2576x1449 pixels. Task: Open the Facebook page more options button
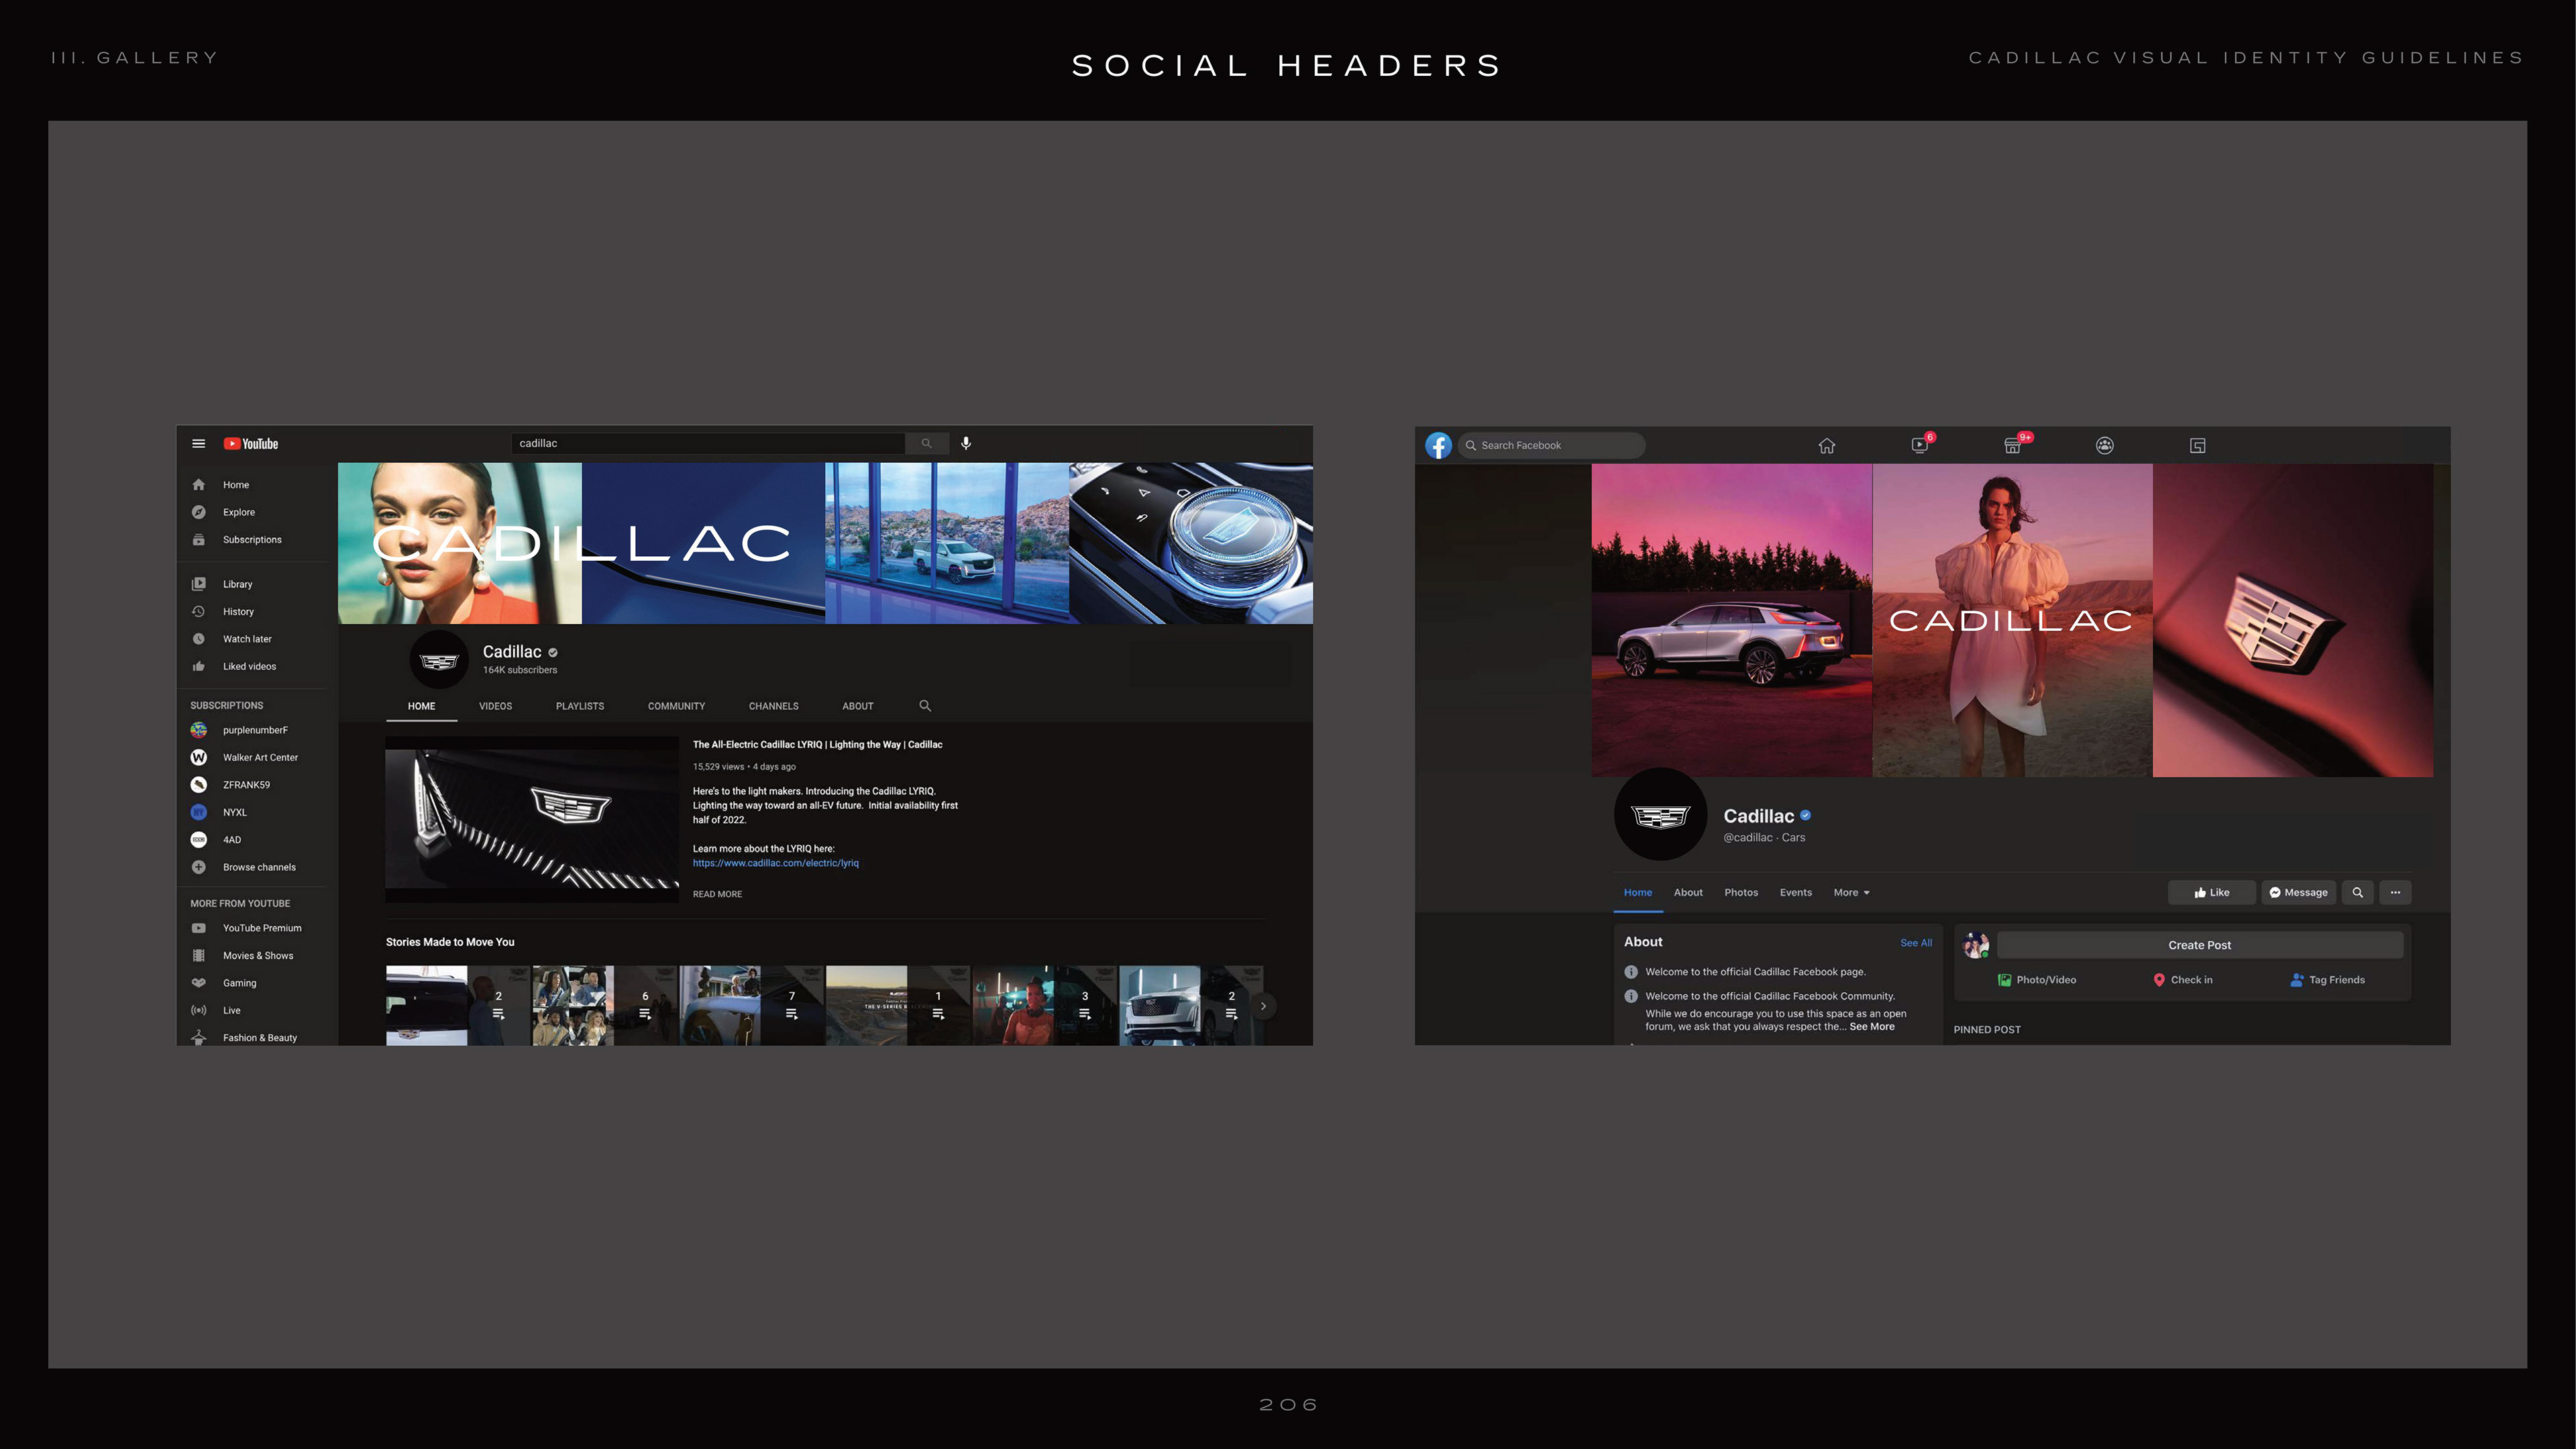[2395, 892]
